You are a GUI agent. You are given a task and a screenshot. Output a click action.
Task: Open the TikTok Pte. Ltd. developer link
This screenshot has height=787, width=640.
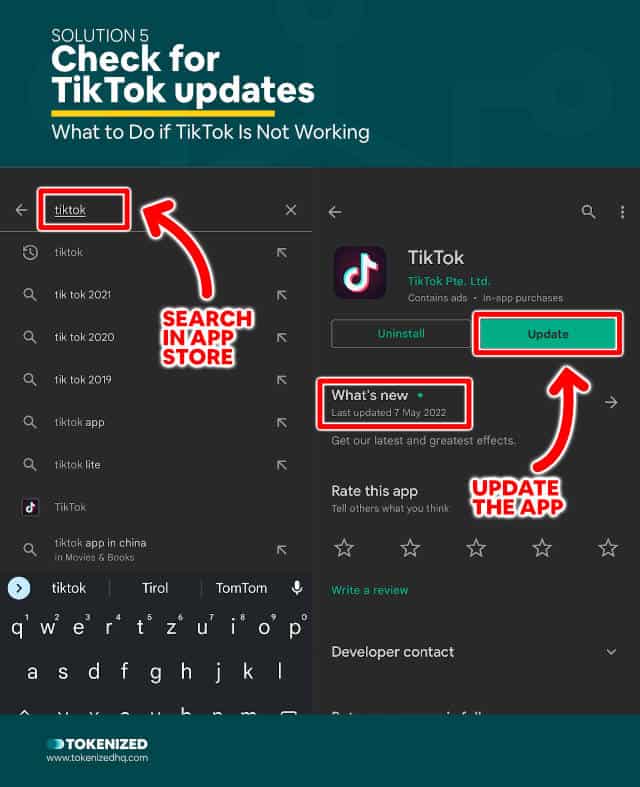[449, 281]
